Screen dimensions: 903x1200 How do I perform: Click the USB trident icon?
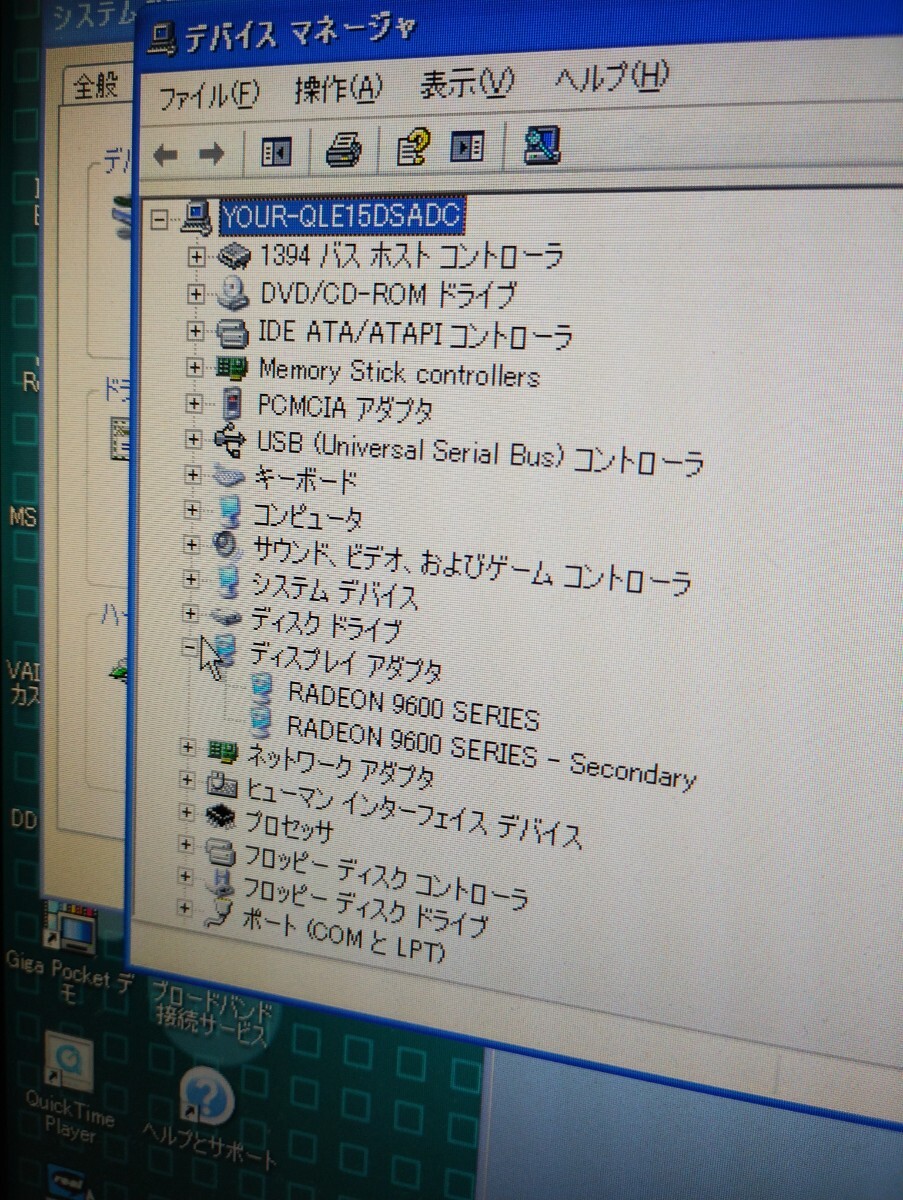[228, 440]
